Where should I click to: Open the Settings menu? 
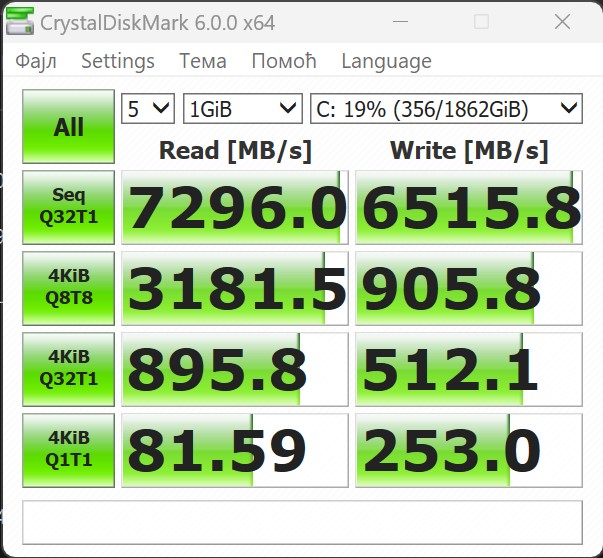tap(118, 62)
